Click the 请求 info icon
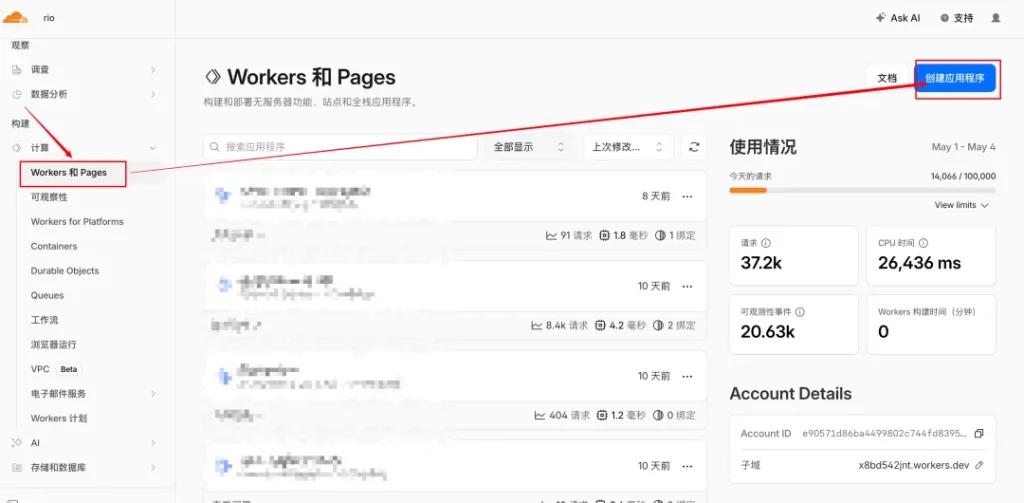The image size is (1024, 503). [x=766, y=243]
